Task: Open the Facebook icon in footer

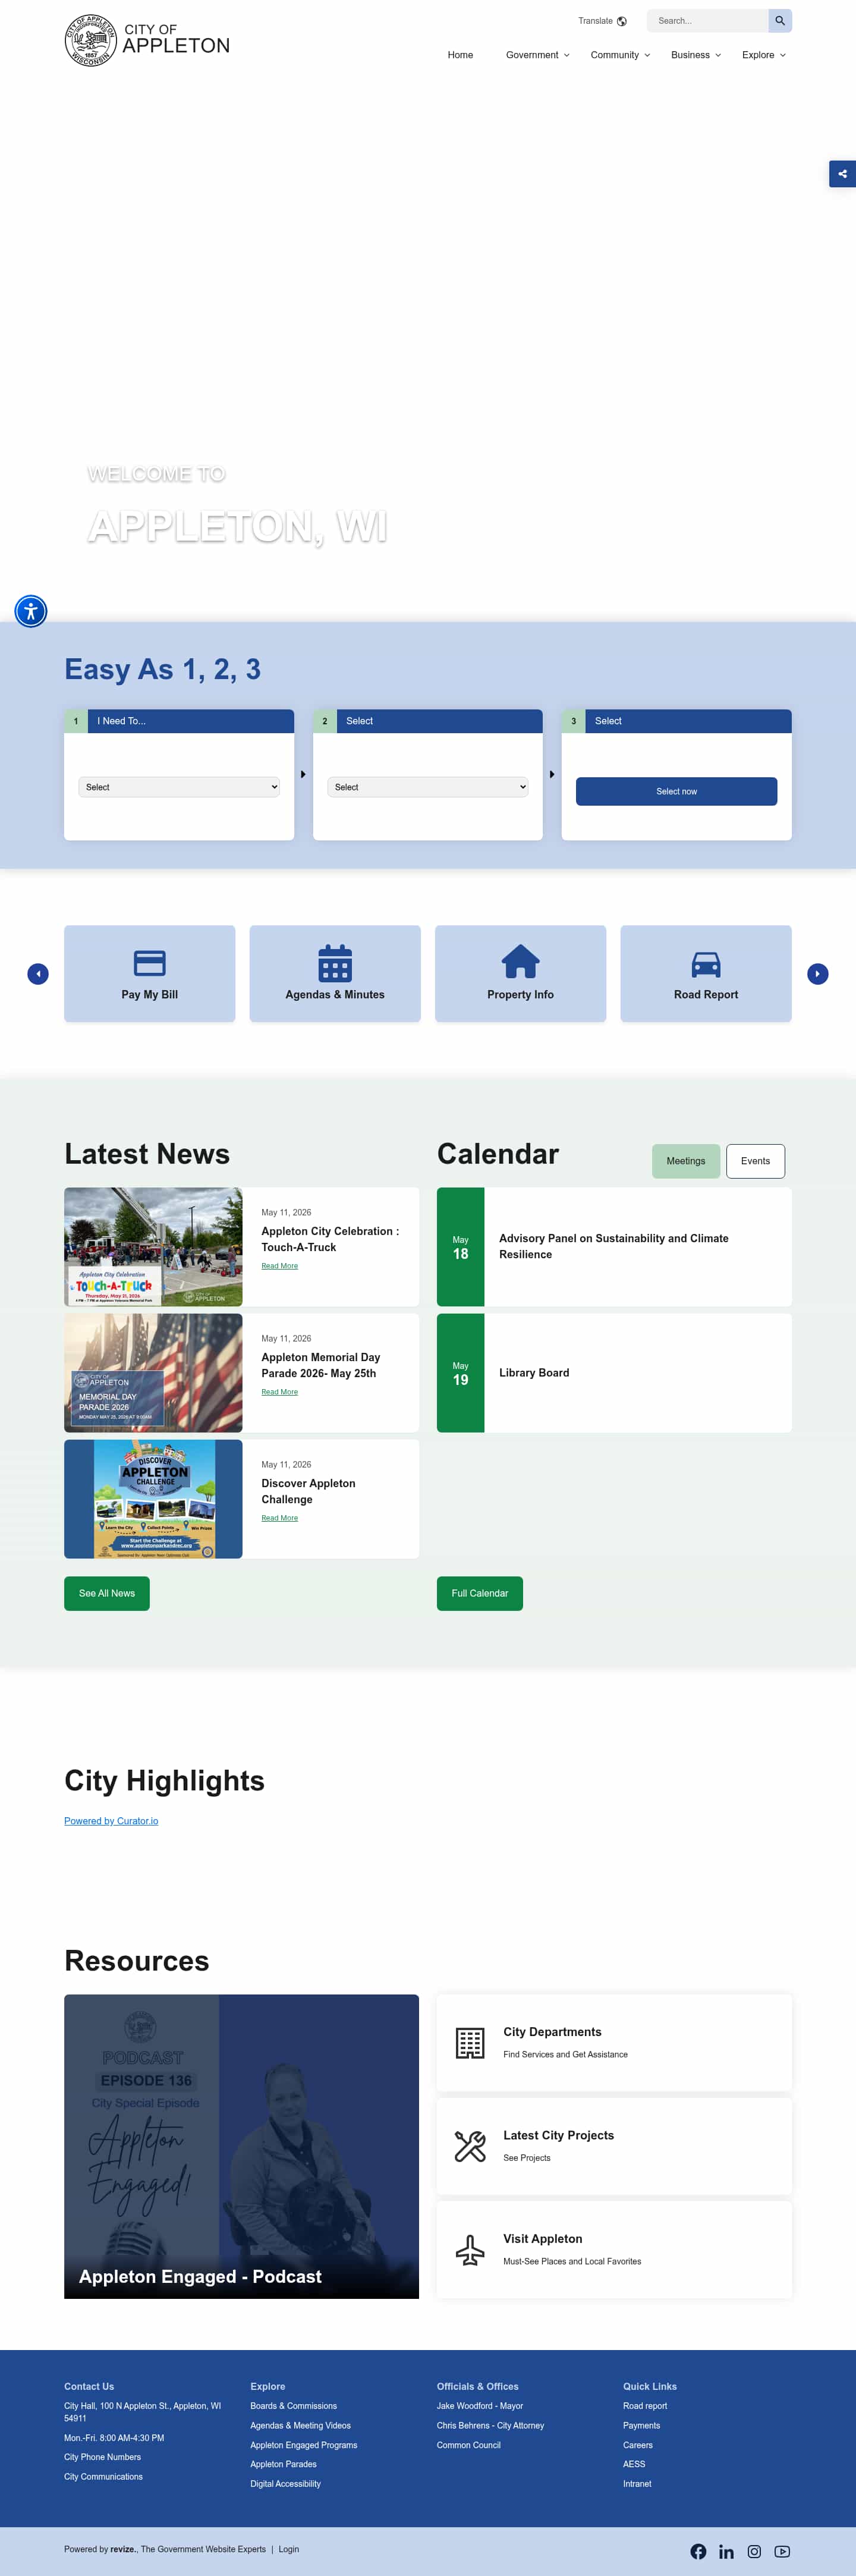Action: [x=698, y=2552]
